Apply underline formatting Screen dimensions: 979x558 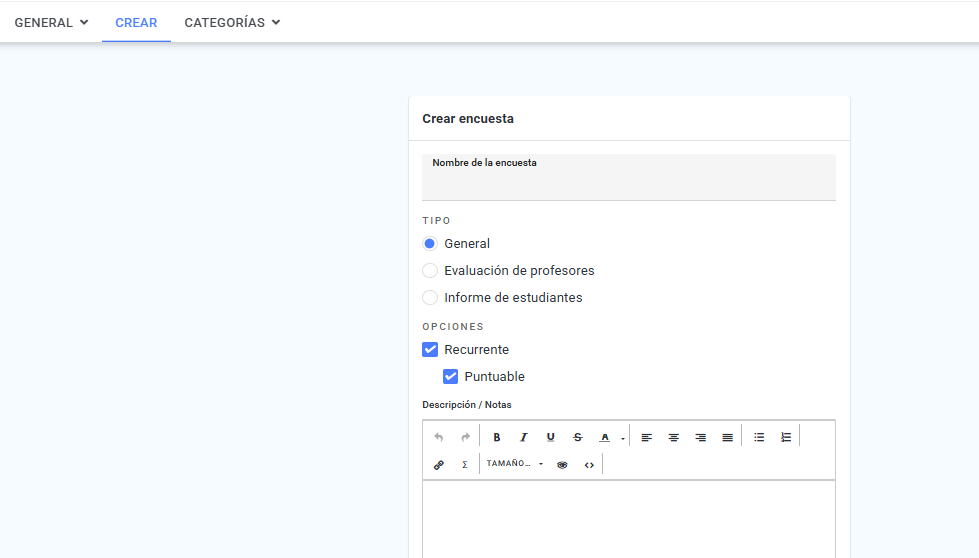pyautogui.click(x=550, y=437)
